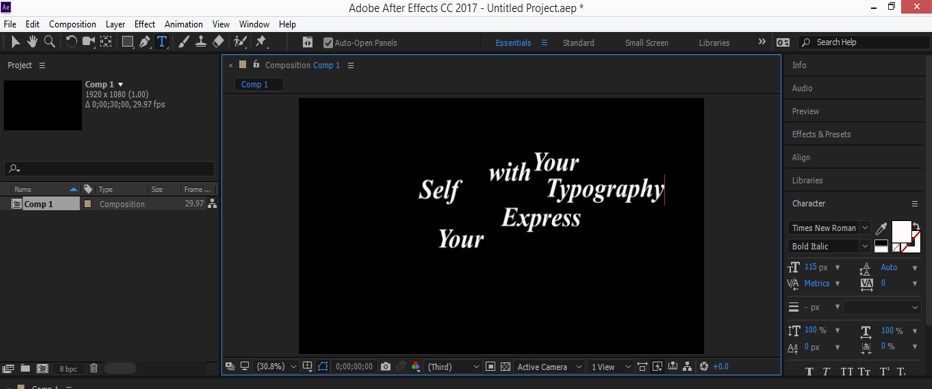
Task: Switch to the Small Screen workspace
Action: point(647,43)
